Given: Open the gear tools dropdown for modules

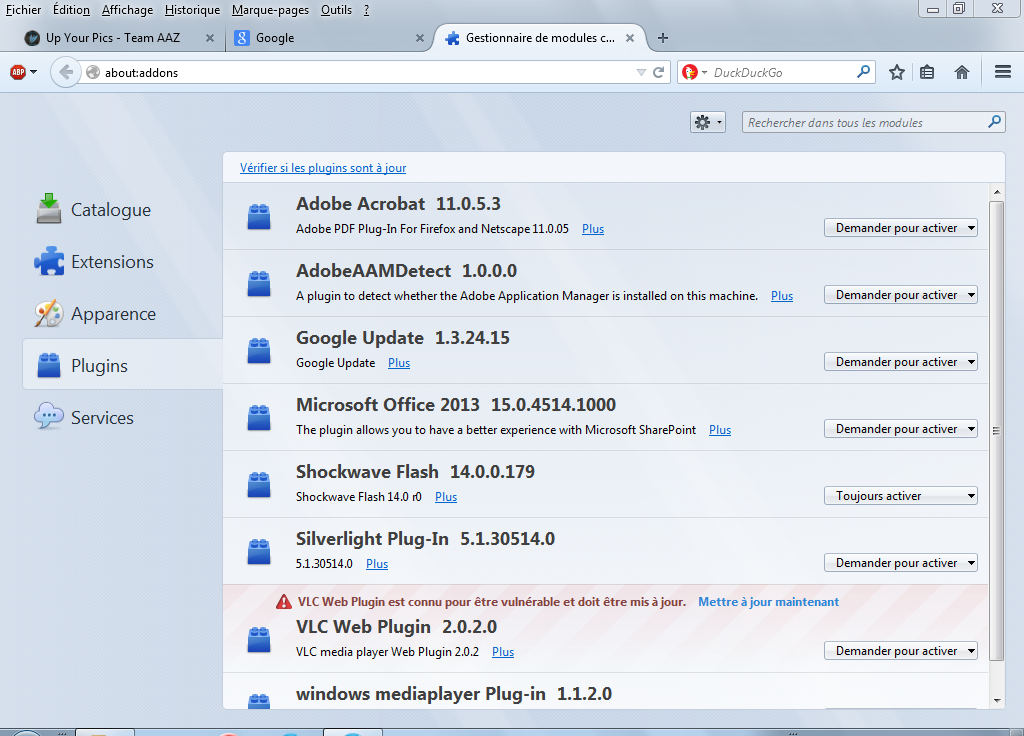Looking at the screenshot, I should (708, 122).
